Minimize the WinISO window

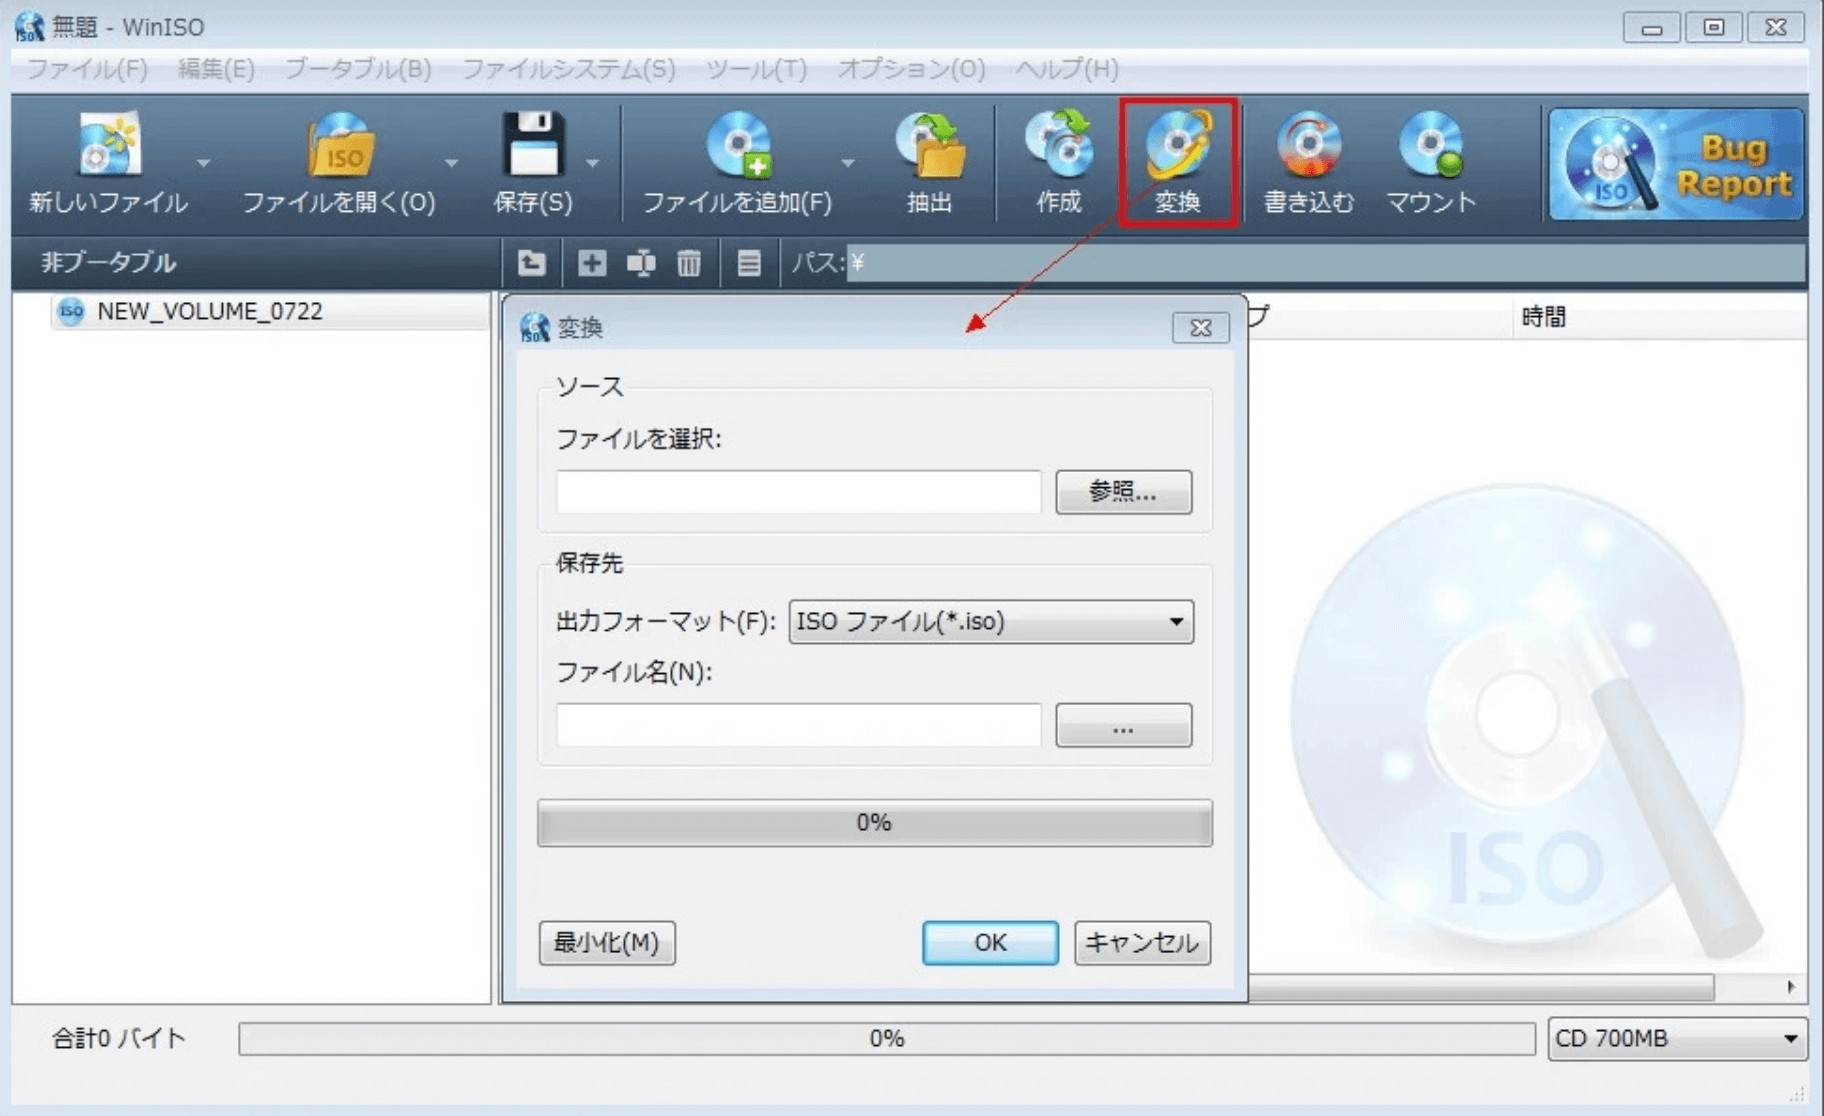click(1651, 27)
